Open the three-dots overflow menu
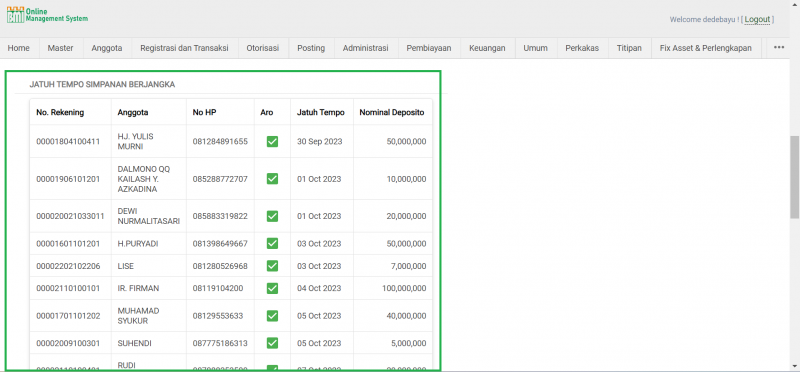The image size is (800, 372). point(779,48)
